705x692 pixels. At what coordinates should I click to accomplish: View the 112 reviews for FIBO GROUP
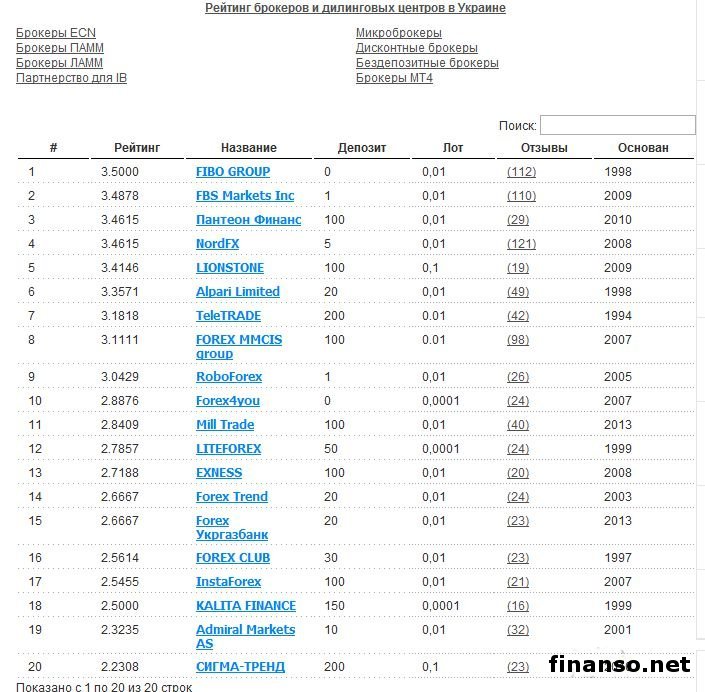pos(521,172)
